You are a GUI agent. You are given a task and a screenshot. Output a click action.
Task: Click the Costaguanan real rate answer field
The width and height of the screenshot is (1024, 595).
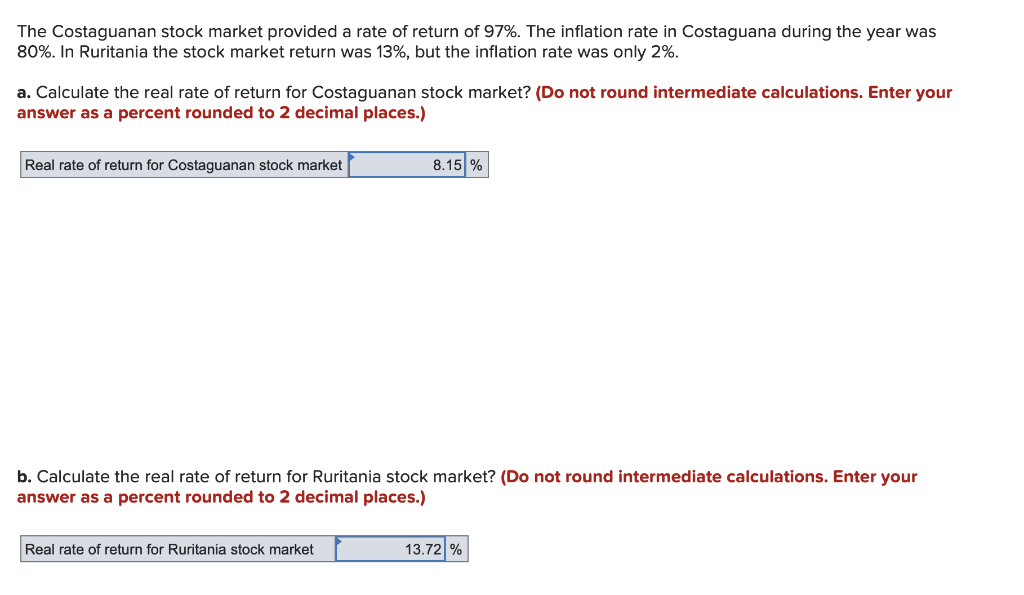pos(407,165)
